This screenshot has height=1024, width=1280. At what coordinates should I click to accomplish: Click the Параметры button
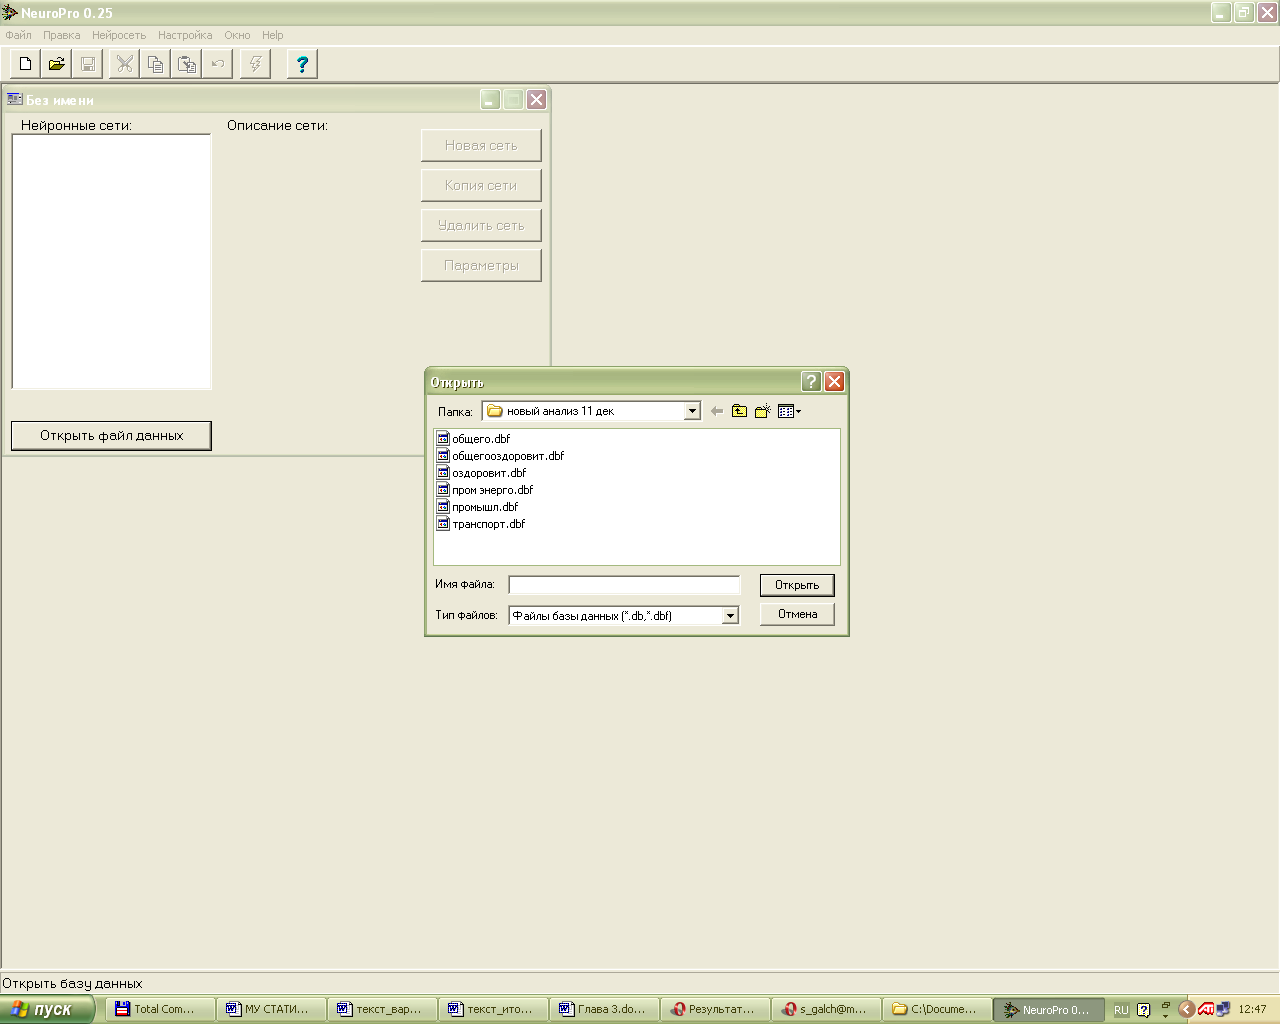[x=481, y=265]
